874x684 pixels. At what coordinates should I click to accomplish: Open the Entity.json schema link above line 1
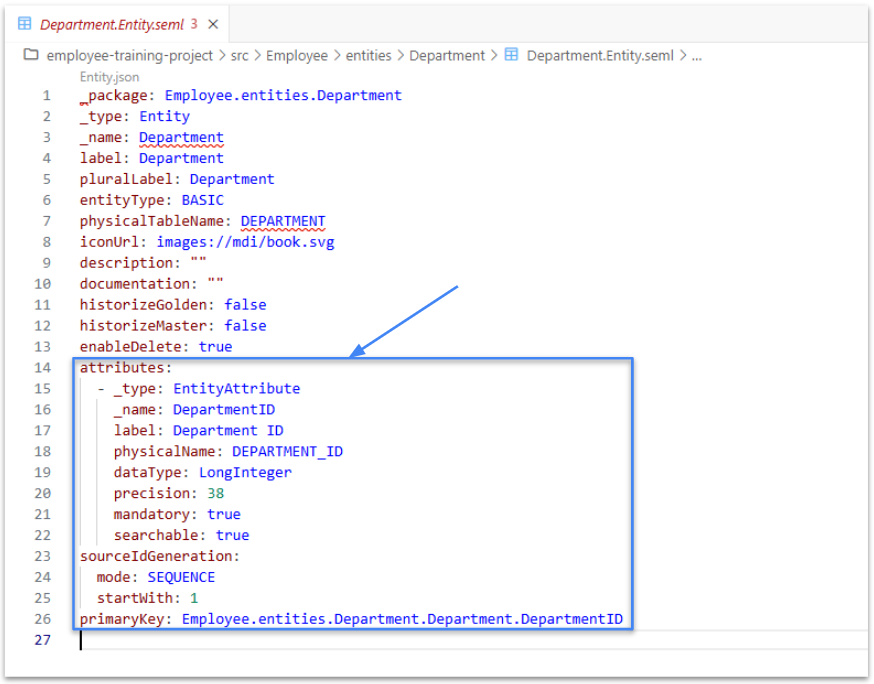point(109,77)
